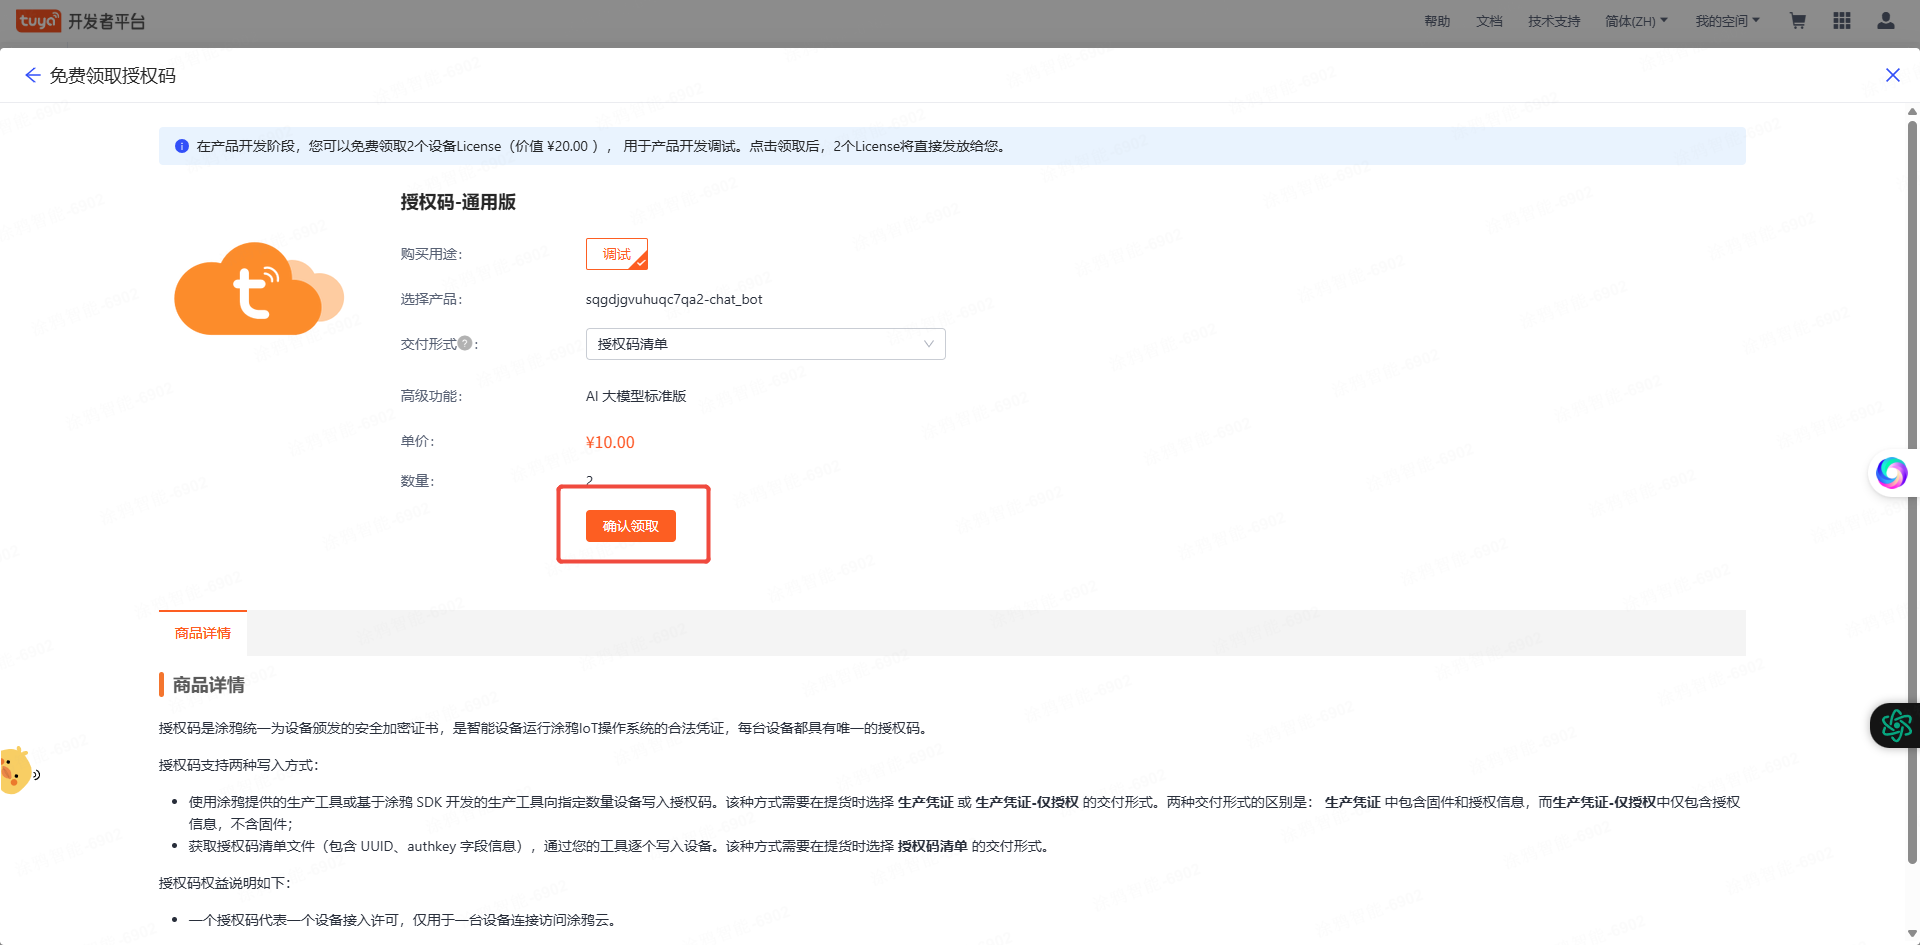Image resolution: width=1920 pixels, height=945 pixels.
Task: Click the Tuya logo in the header
Action: [x=38, y=21]
